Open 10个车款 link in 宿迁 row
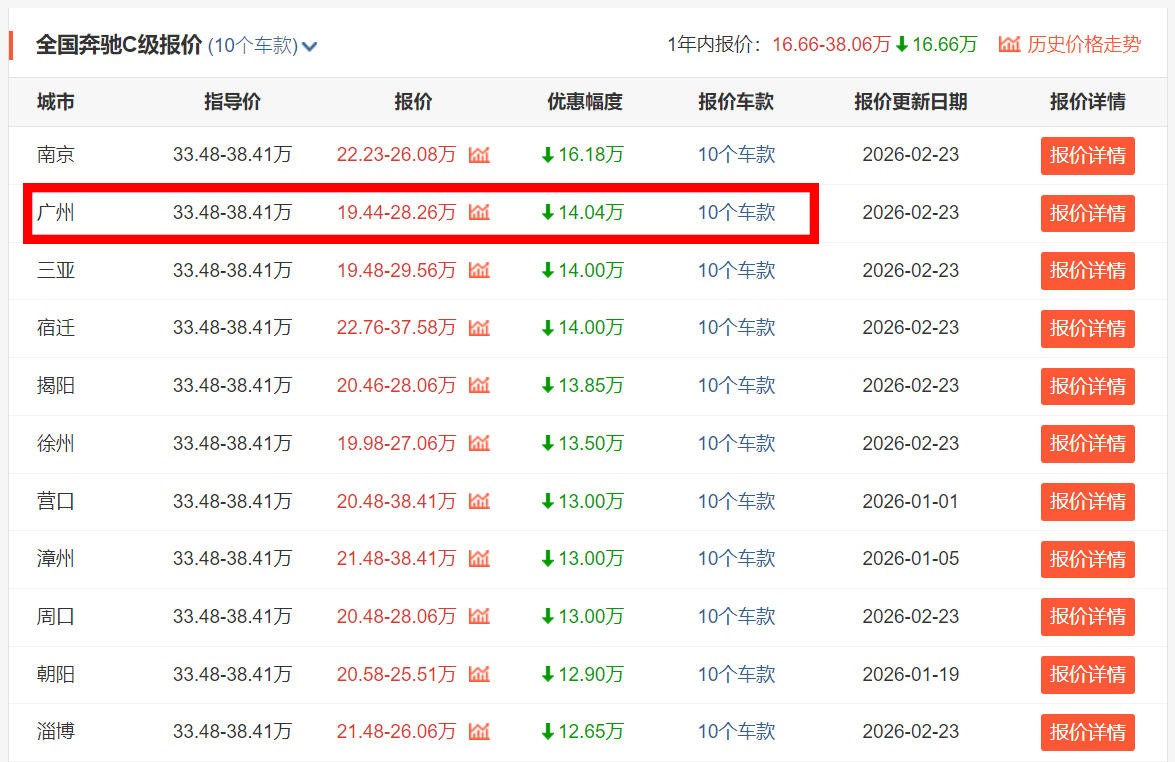The image size is (1175, 762). tap(737, 328)
